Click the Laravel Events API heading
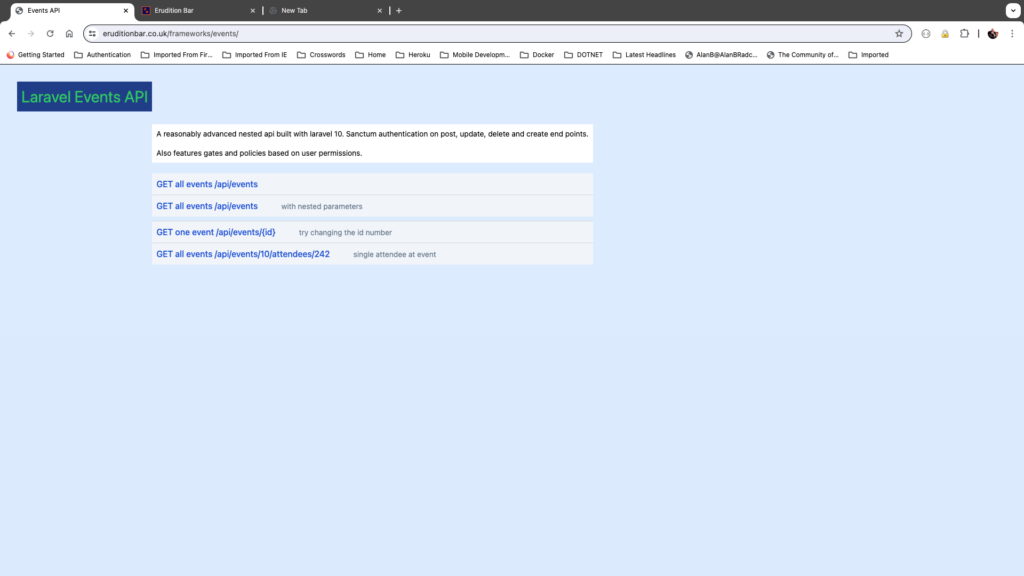Screen dimensions: 1024x576 (x=84, y=97)
